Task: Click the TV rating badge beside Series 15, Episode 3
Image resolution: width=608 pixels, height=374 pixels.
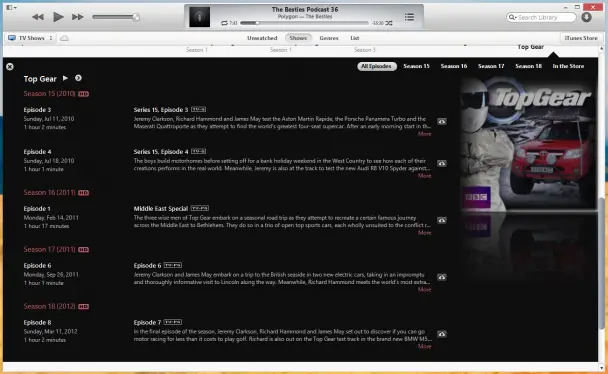Action: tap(199, 110)
